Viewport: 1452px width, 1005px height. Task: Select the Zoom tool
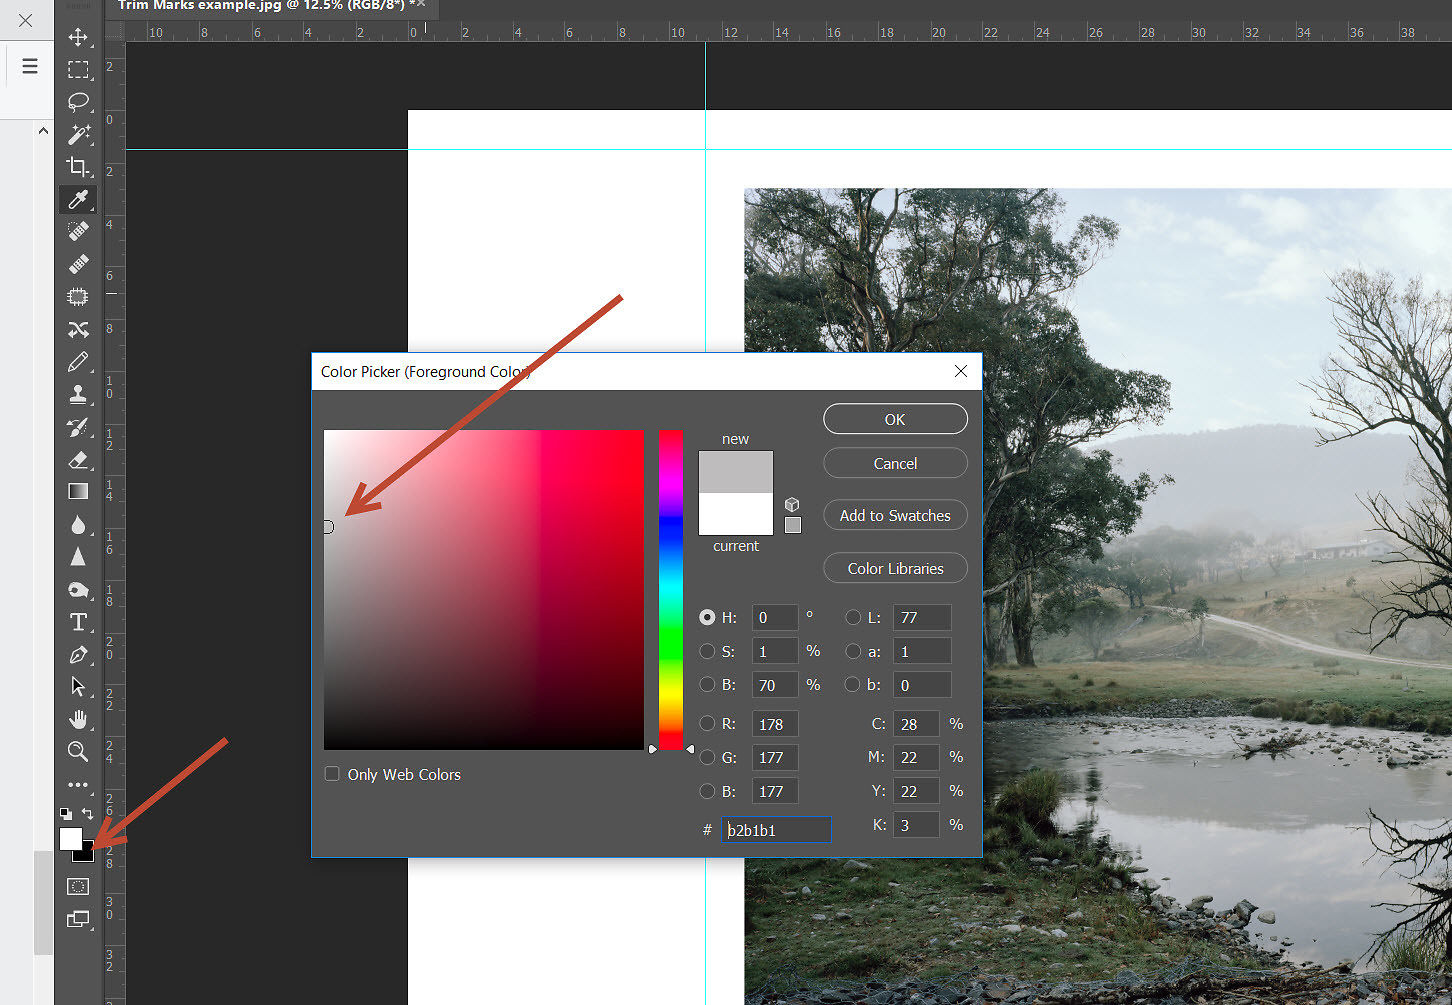[78, 752]
